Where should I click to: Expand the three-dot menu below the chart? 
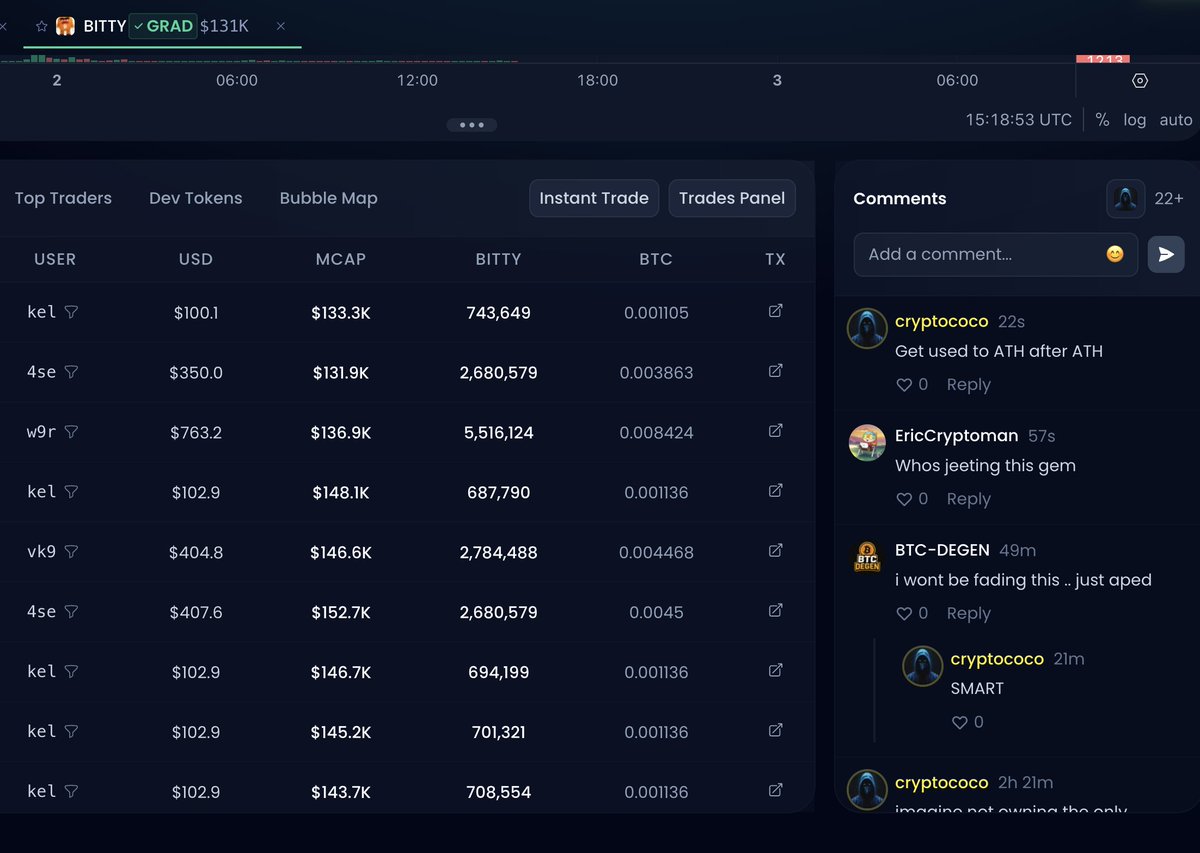point(471,124)
